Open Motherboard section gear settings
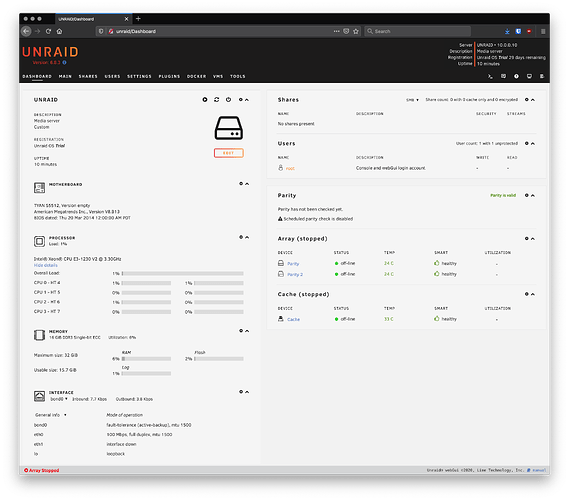Image resolution: width=568 pixels, height=500 pixels. point(241,184)
